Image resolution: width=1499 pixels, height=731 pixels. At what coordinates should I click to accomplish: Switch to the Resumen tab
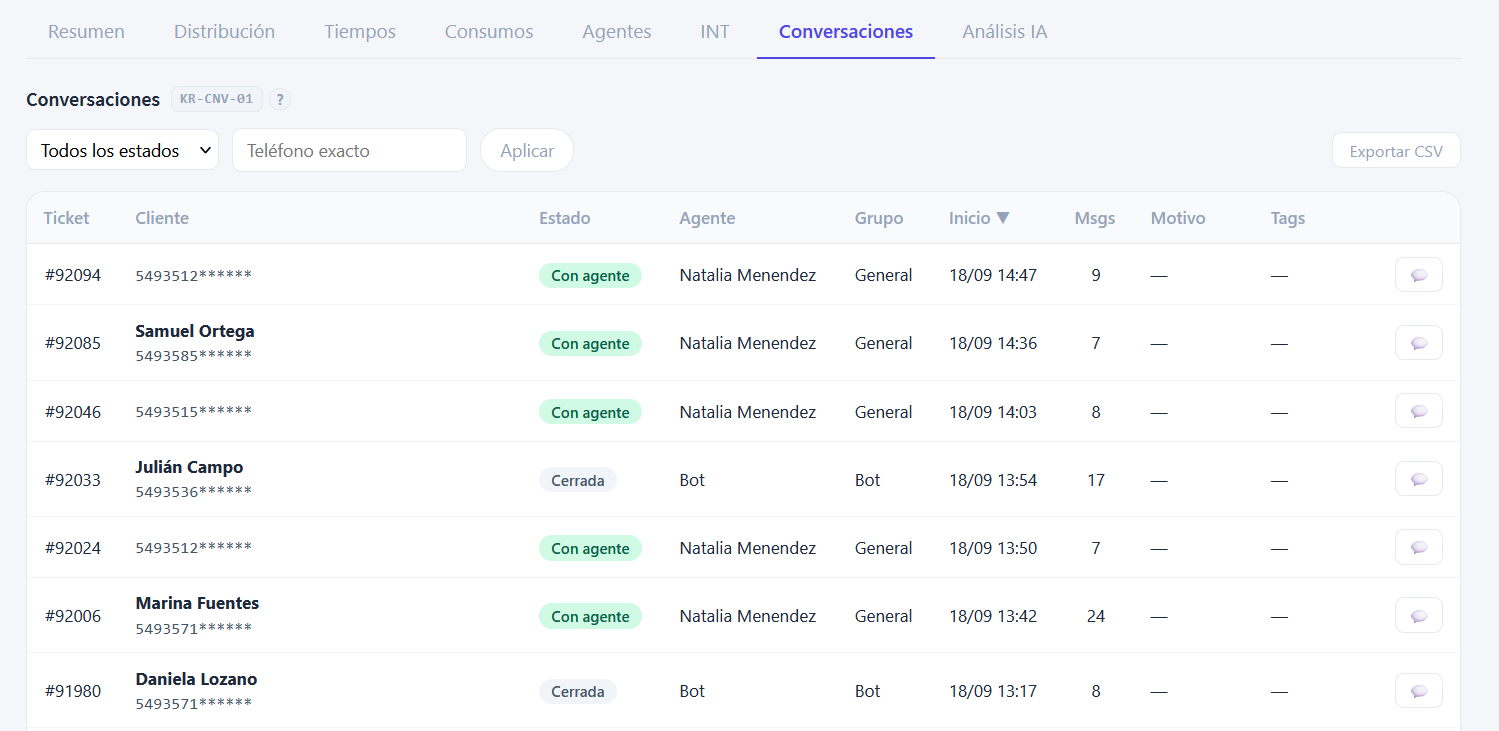click(86, 31)
